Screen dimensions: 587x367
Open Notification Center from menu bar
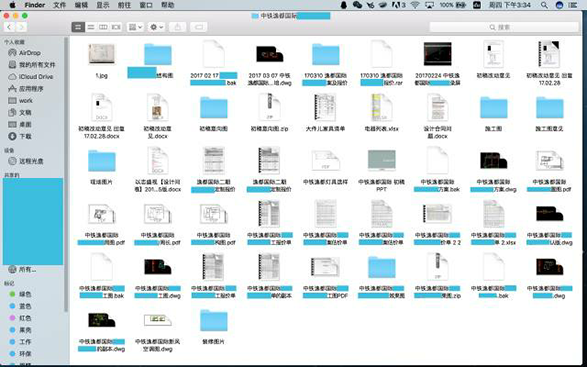tap(573, 5)
